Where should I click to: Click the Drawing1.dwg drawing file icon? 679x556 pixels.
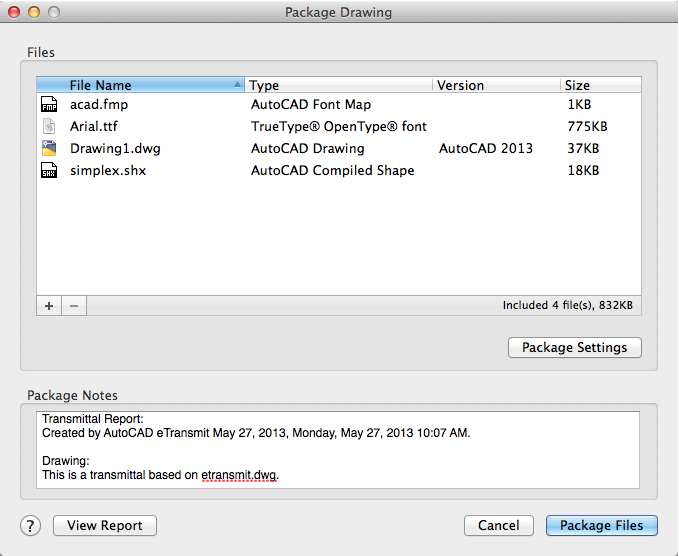[x=49, y=148]
